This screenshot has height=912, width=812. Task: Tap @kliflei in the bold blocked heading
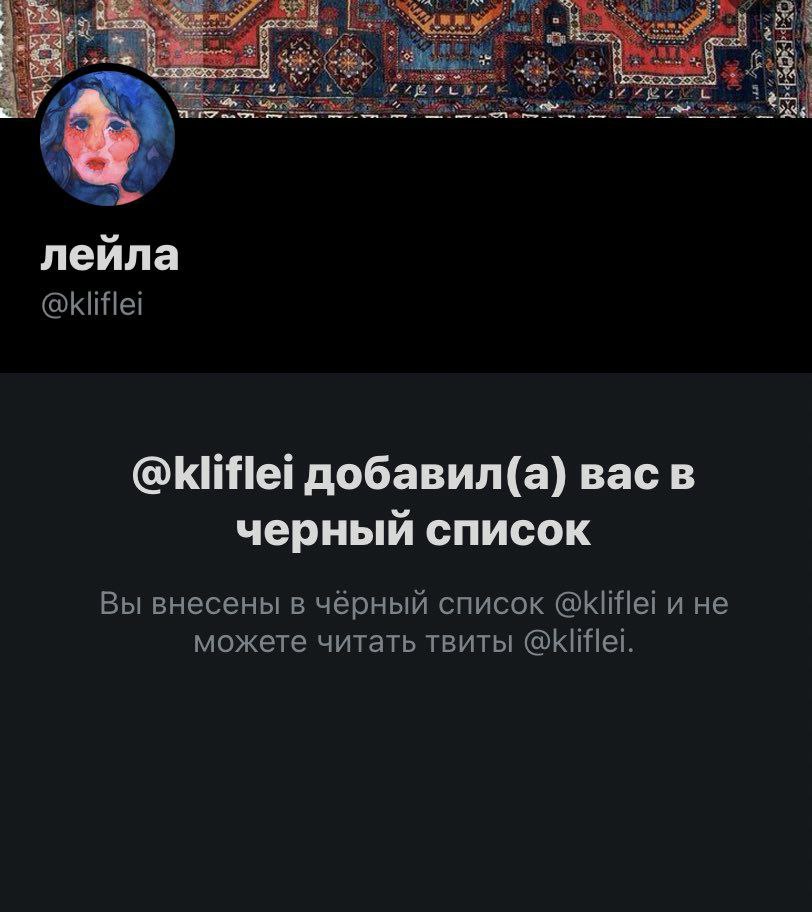pos(215,475)
